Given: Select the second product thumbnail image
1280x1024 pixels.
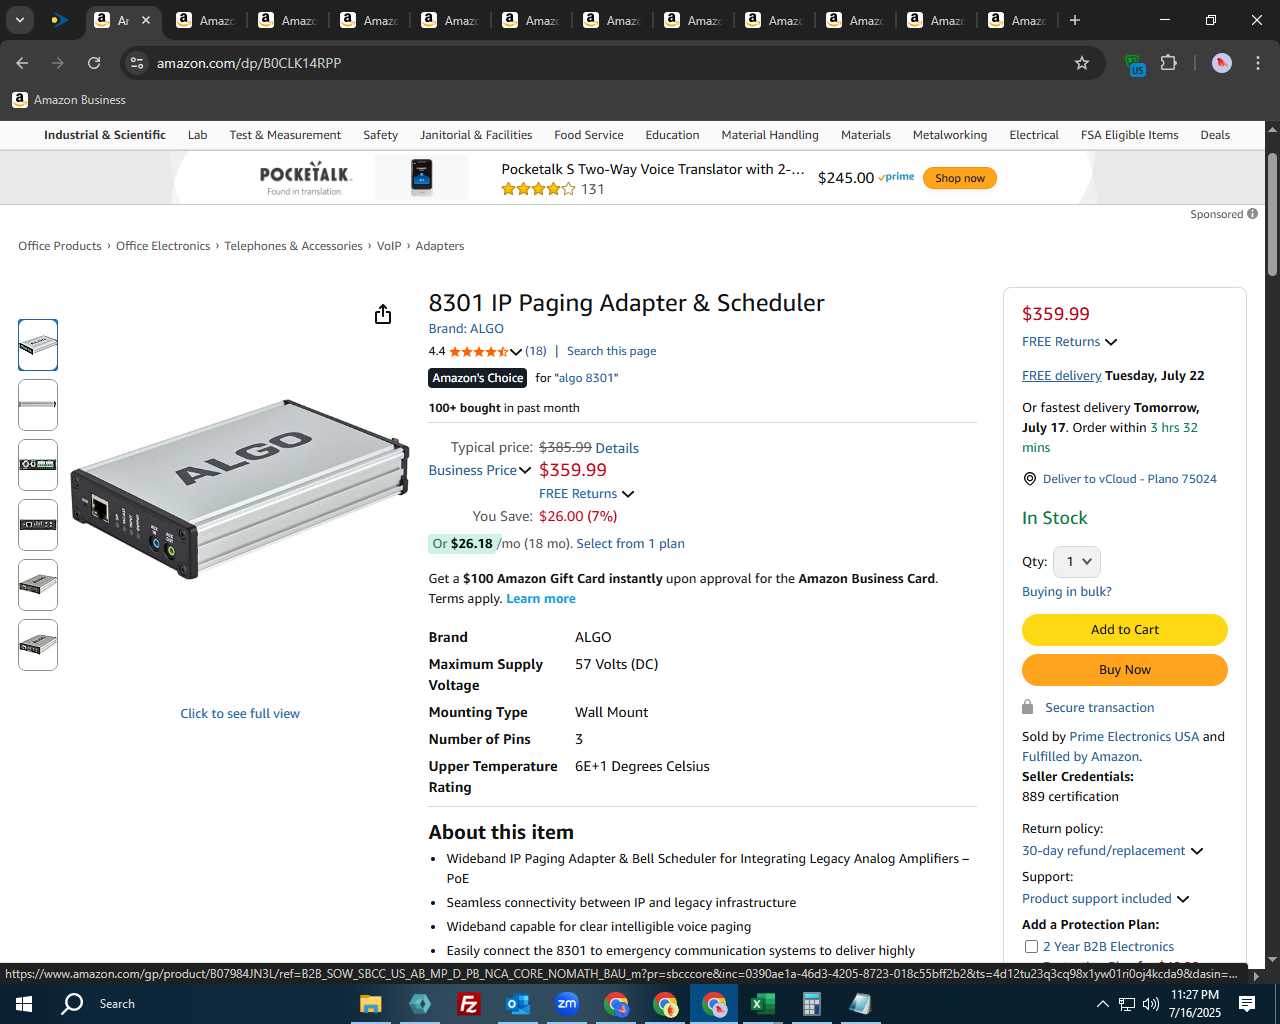Looking at the screenshot, I should click(38, 405).
